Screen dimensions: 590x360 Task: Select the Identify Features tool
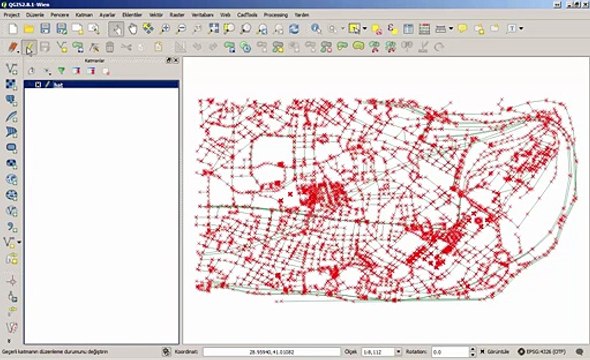[316, 29]
